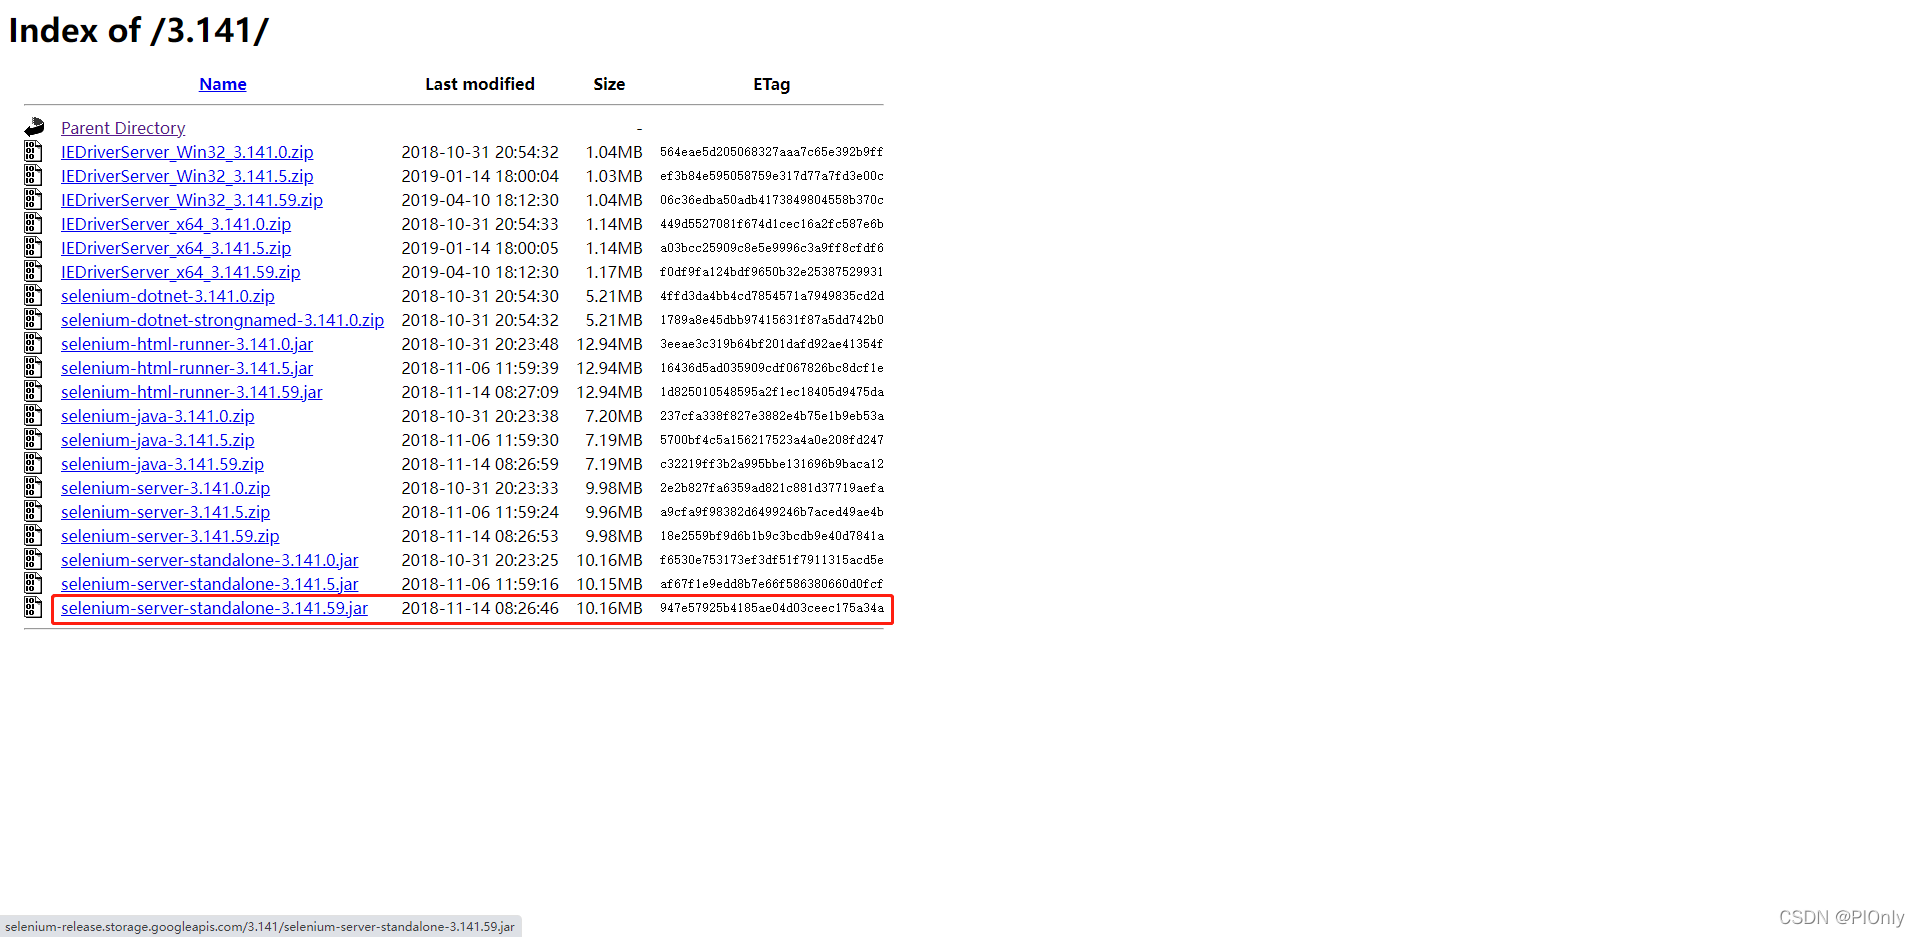Download IEDriverServer_Win32_3.141.5.zip
The width and height of the screenshot is (1920, 937).
(x=187, y=176)
